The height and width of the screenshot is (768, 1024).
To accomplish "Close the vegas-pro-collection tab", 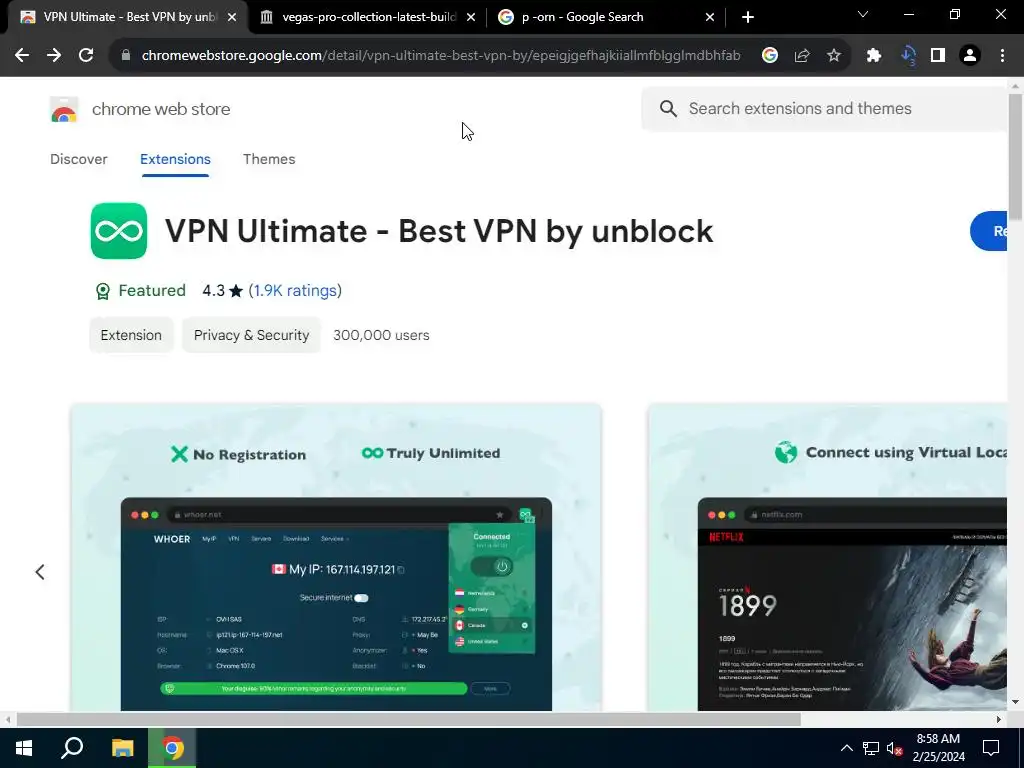I will pos(471,17).
